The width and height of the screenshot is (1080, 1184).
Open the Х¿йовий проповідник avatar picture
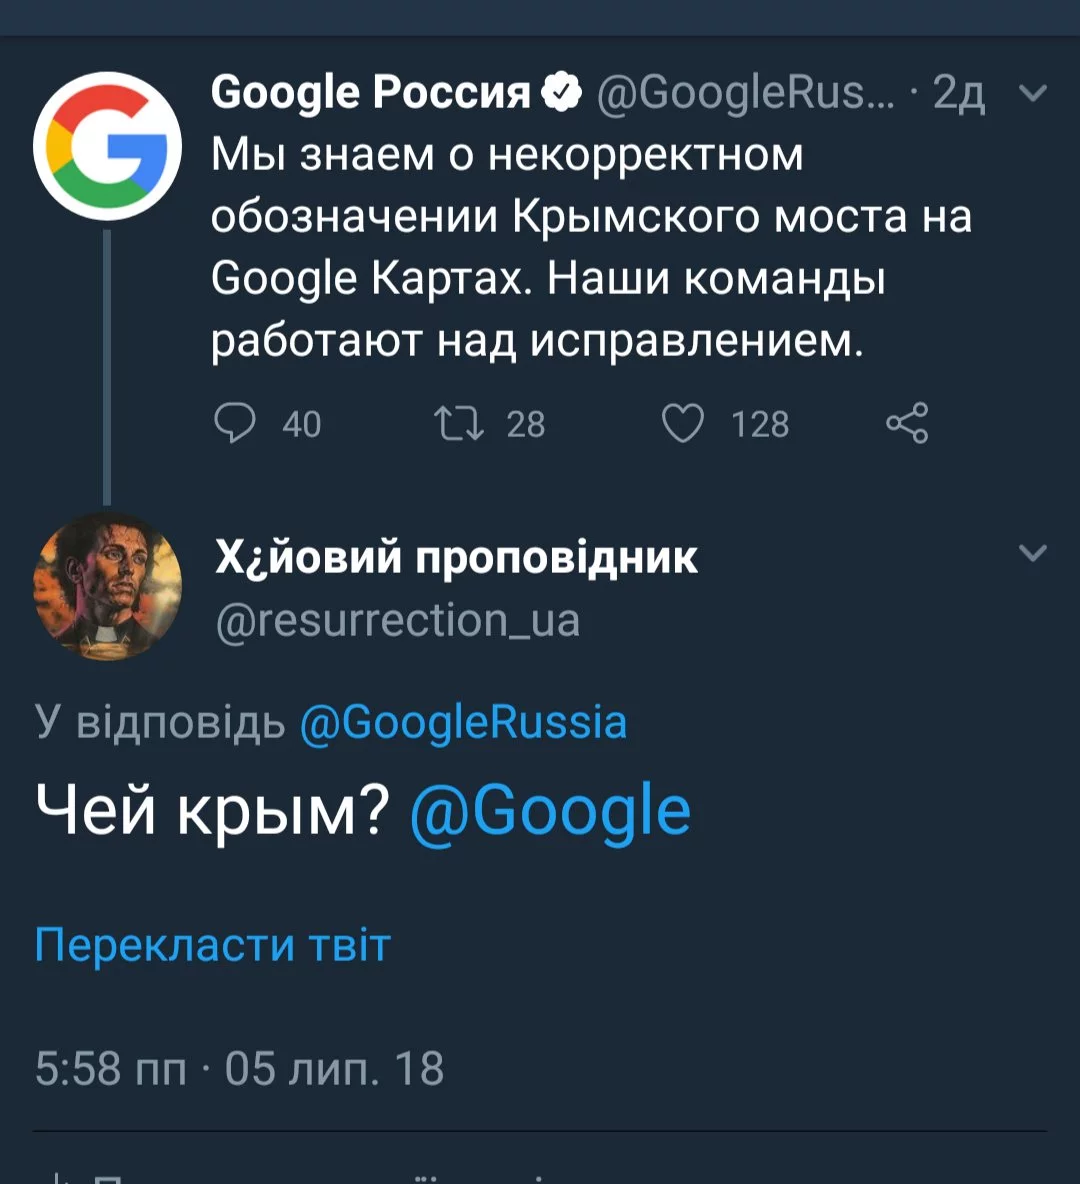[107, 587]
